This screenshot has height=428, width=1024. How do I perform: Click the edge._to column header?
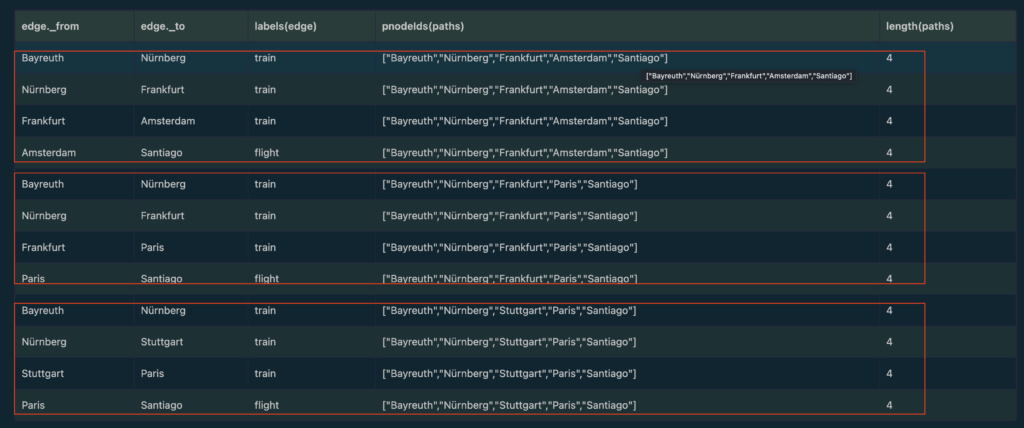click(x=165, y=26)
